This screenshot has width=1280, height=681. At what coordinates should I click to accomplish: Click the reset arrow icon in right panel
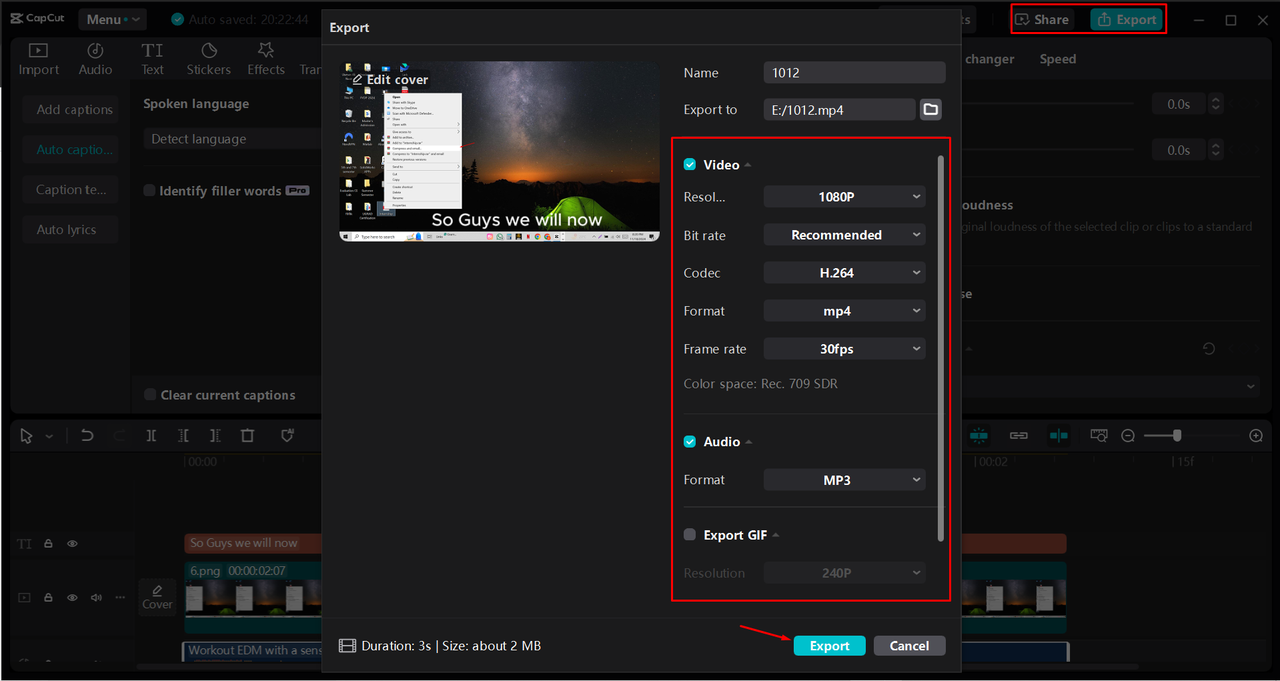1209,349
